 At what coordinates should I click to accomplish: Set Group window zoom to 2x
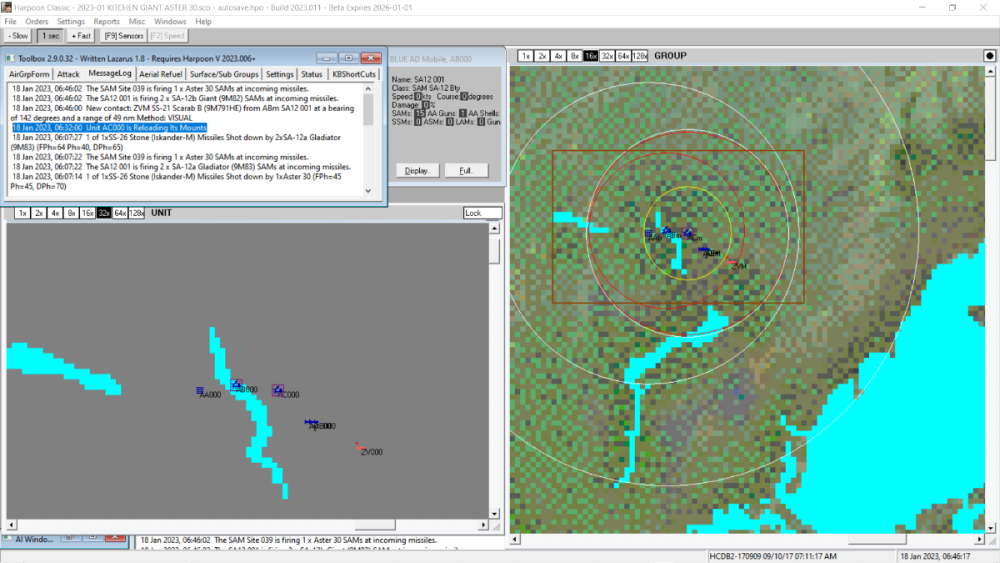[x=542, y=56]
